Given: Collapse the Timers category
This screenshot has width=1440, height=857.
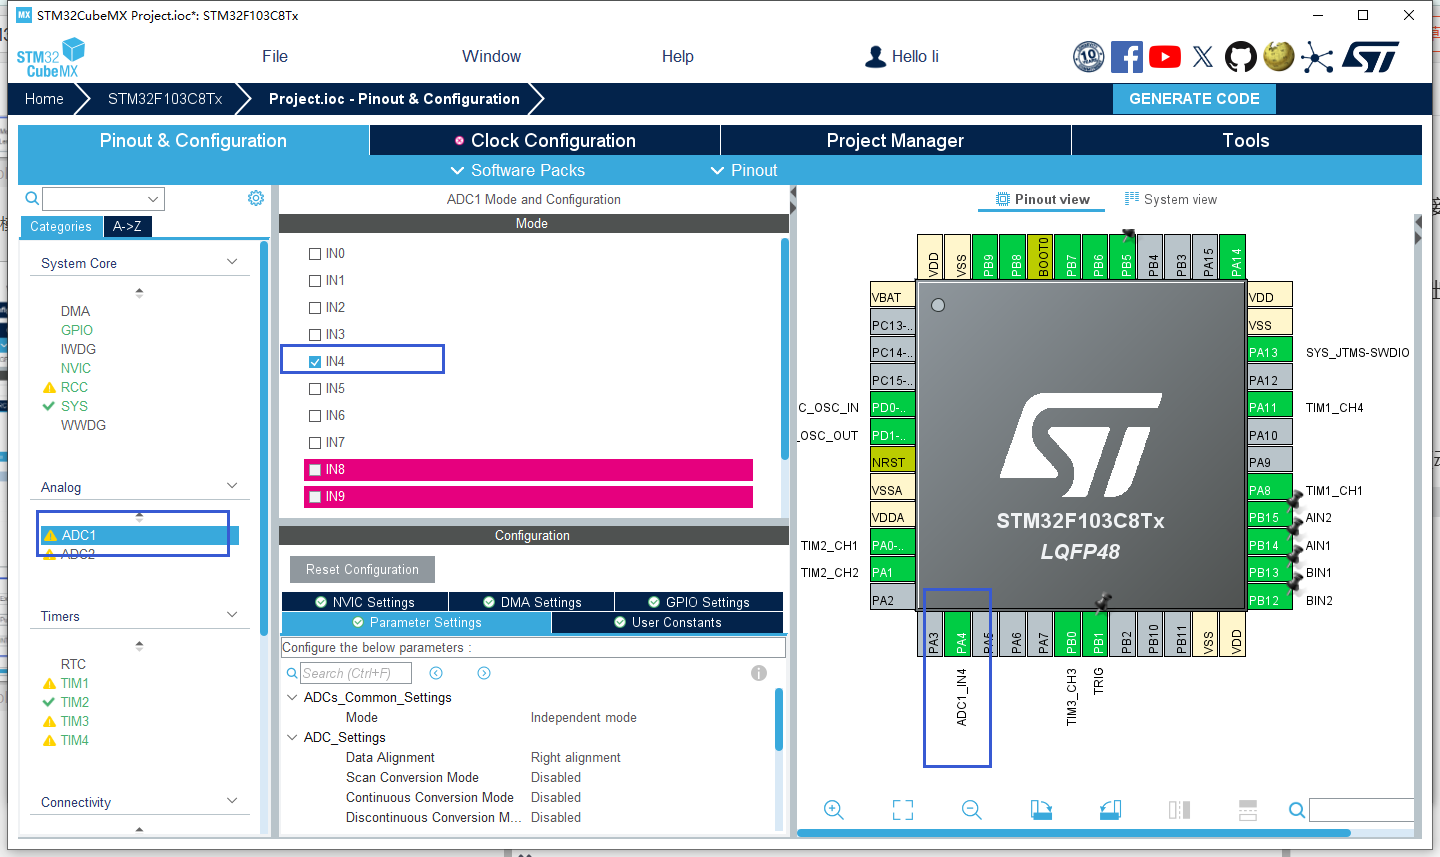Looking at the screenshot, I should (x=232, y=615).
